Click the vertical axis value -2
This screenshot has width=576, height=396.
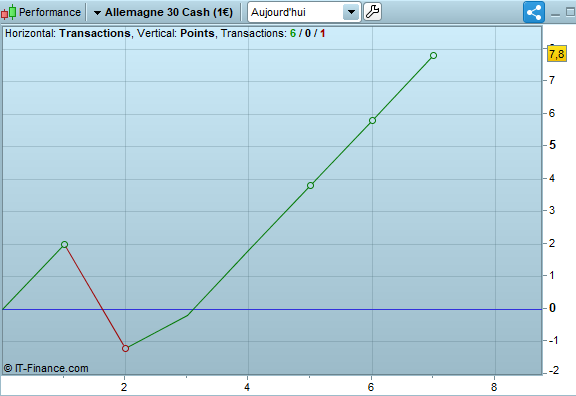(x=554, y=370)
